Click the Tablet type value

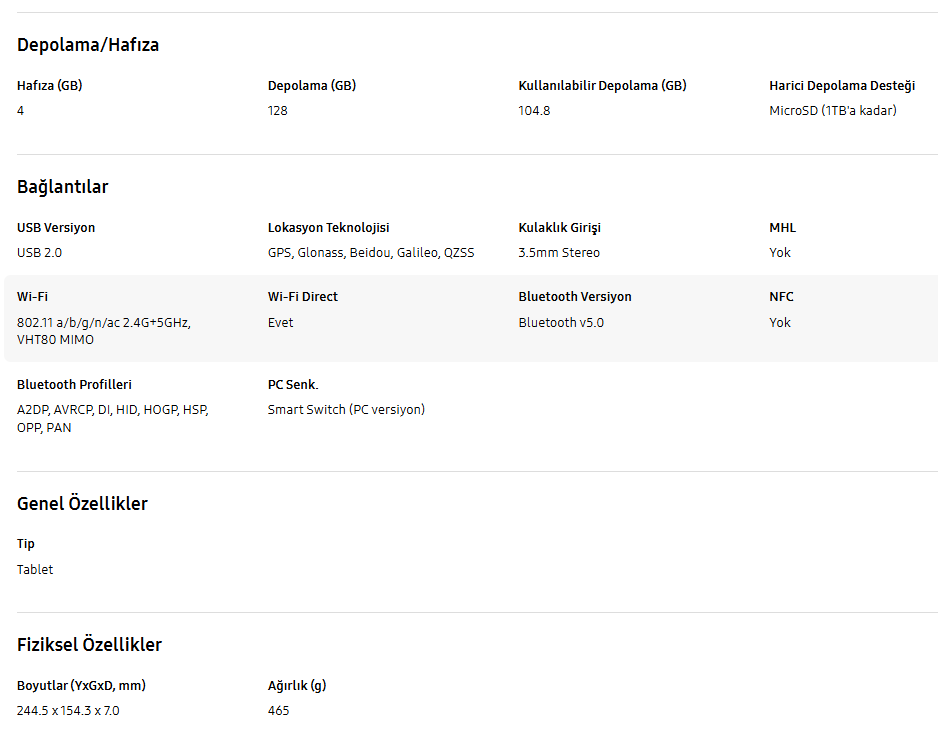point(35,570)
